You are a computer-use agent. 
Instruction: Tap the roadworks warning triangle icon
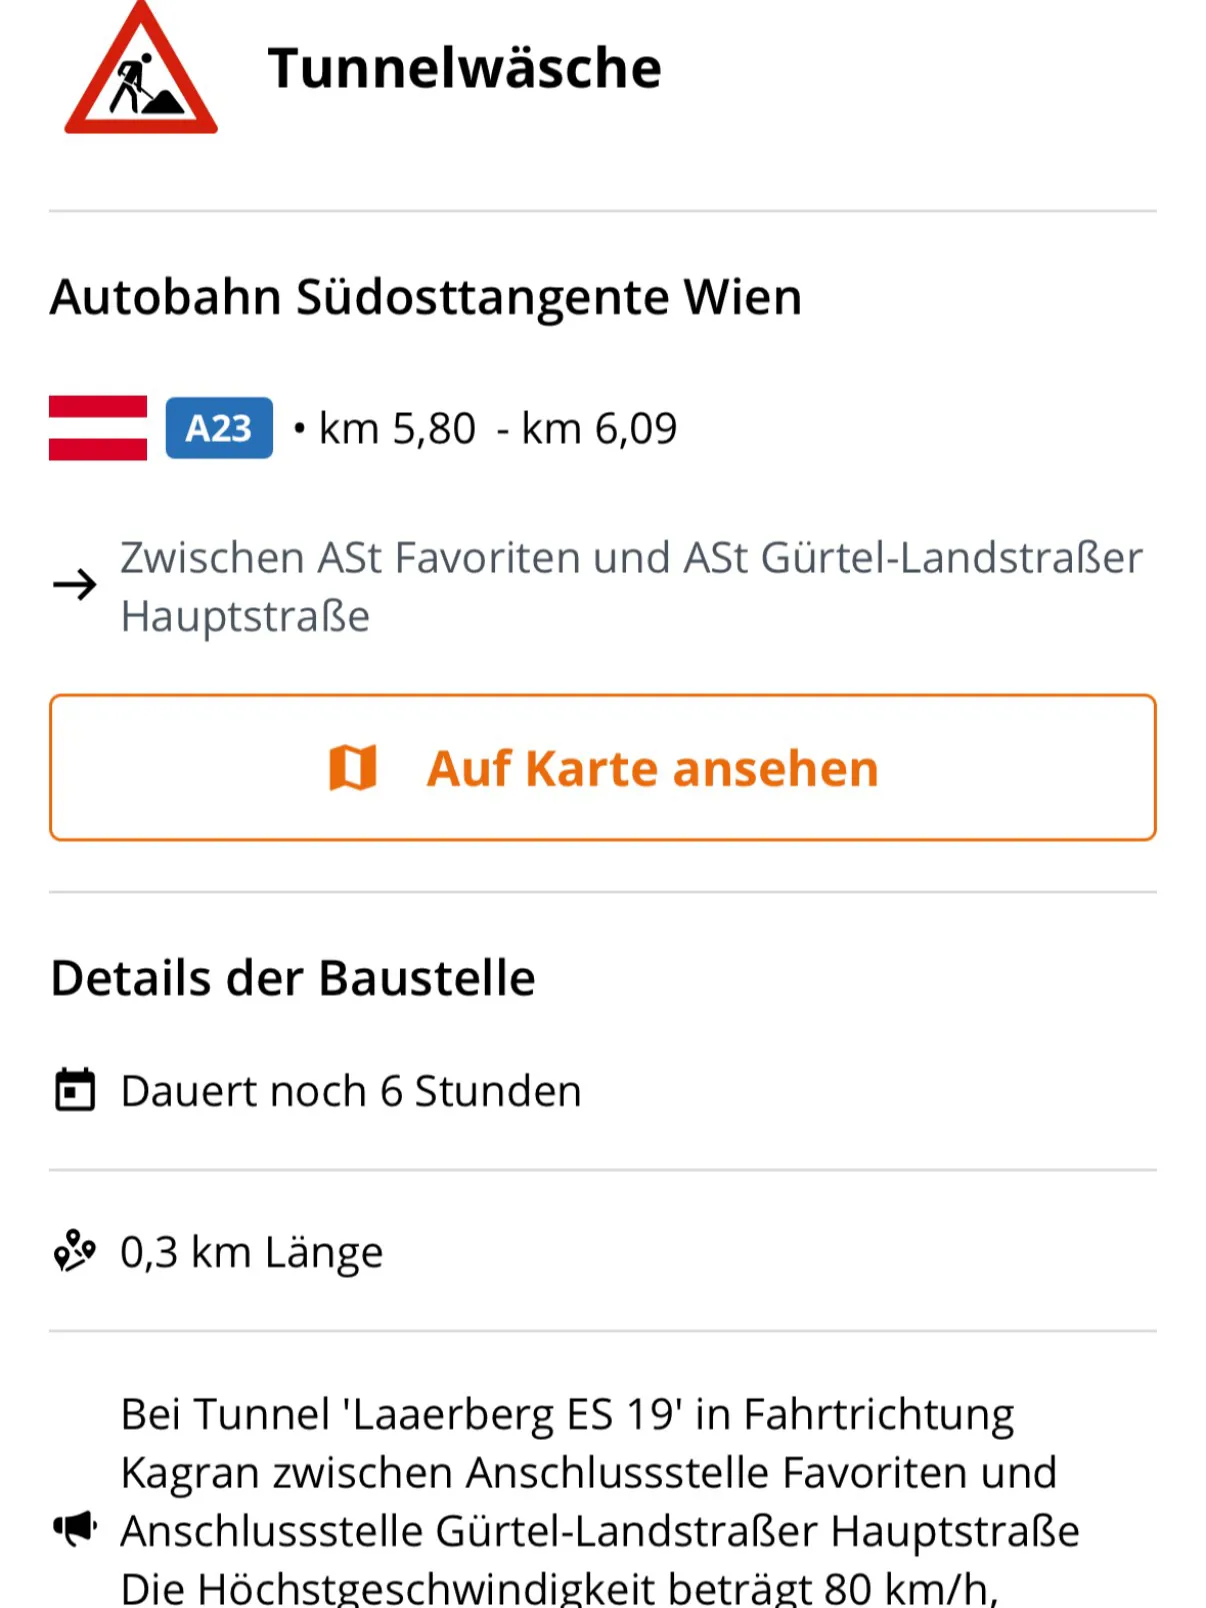click(141, 72)
